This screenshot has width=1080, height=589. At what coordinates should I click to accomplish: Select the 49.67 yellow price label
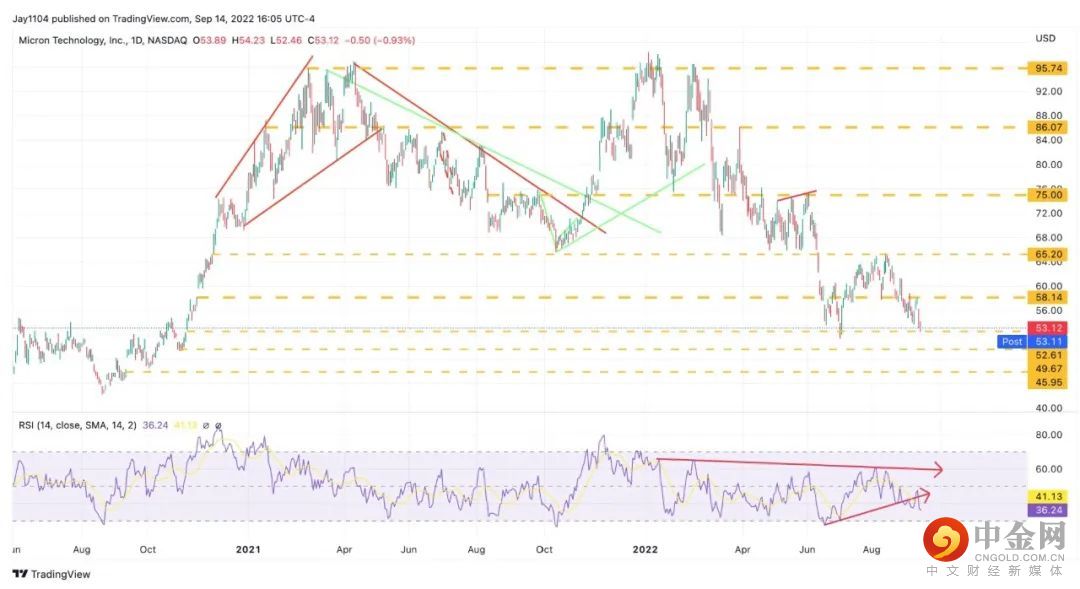point(1048,369)
